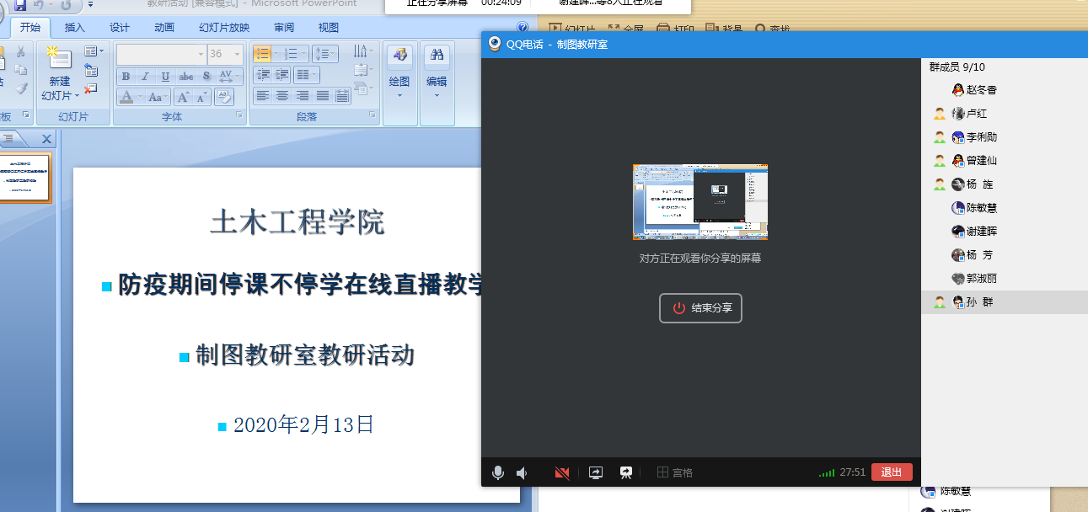Click the Distributed alignment icon
This screenshot has width=1089, height=512.
click(342, 96)
